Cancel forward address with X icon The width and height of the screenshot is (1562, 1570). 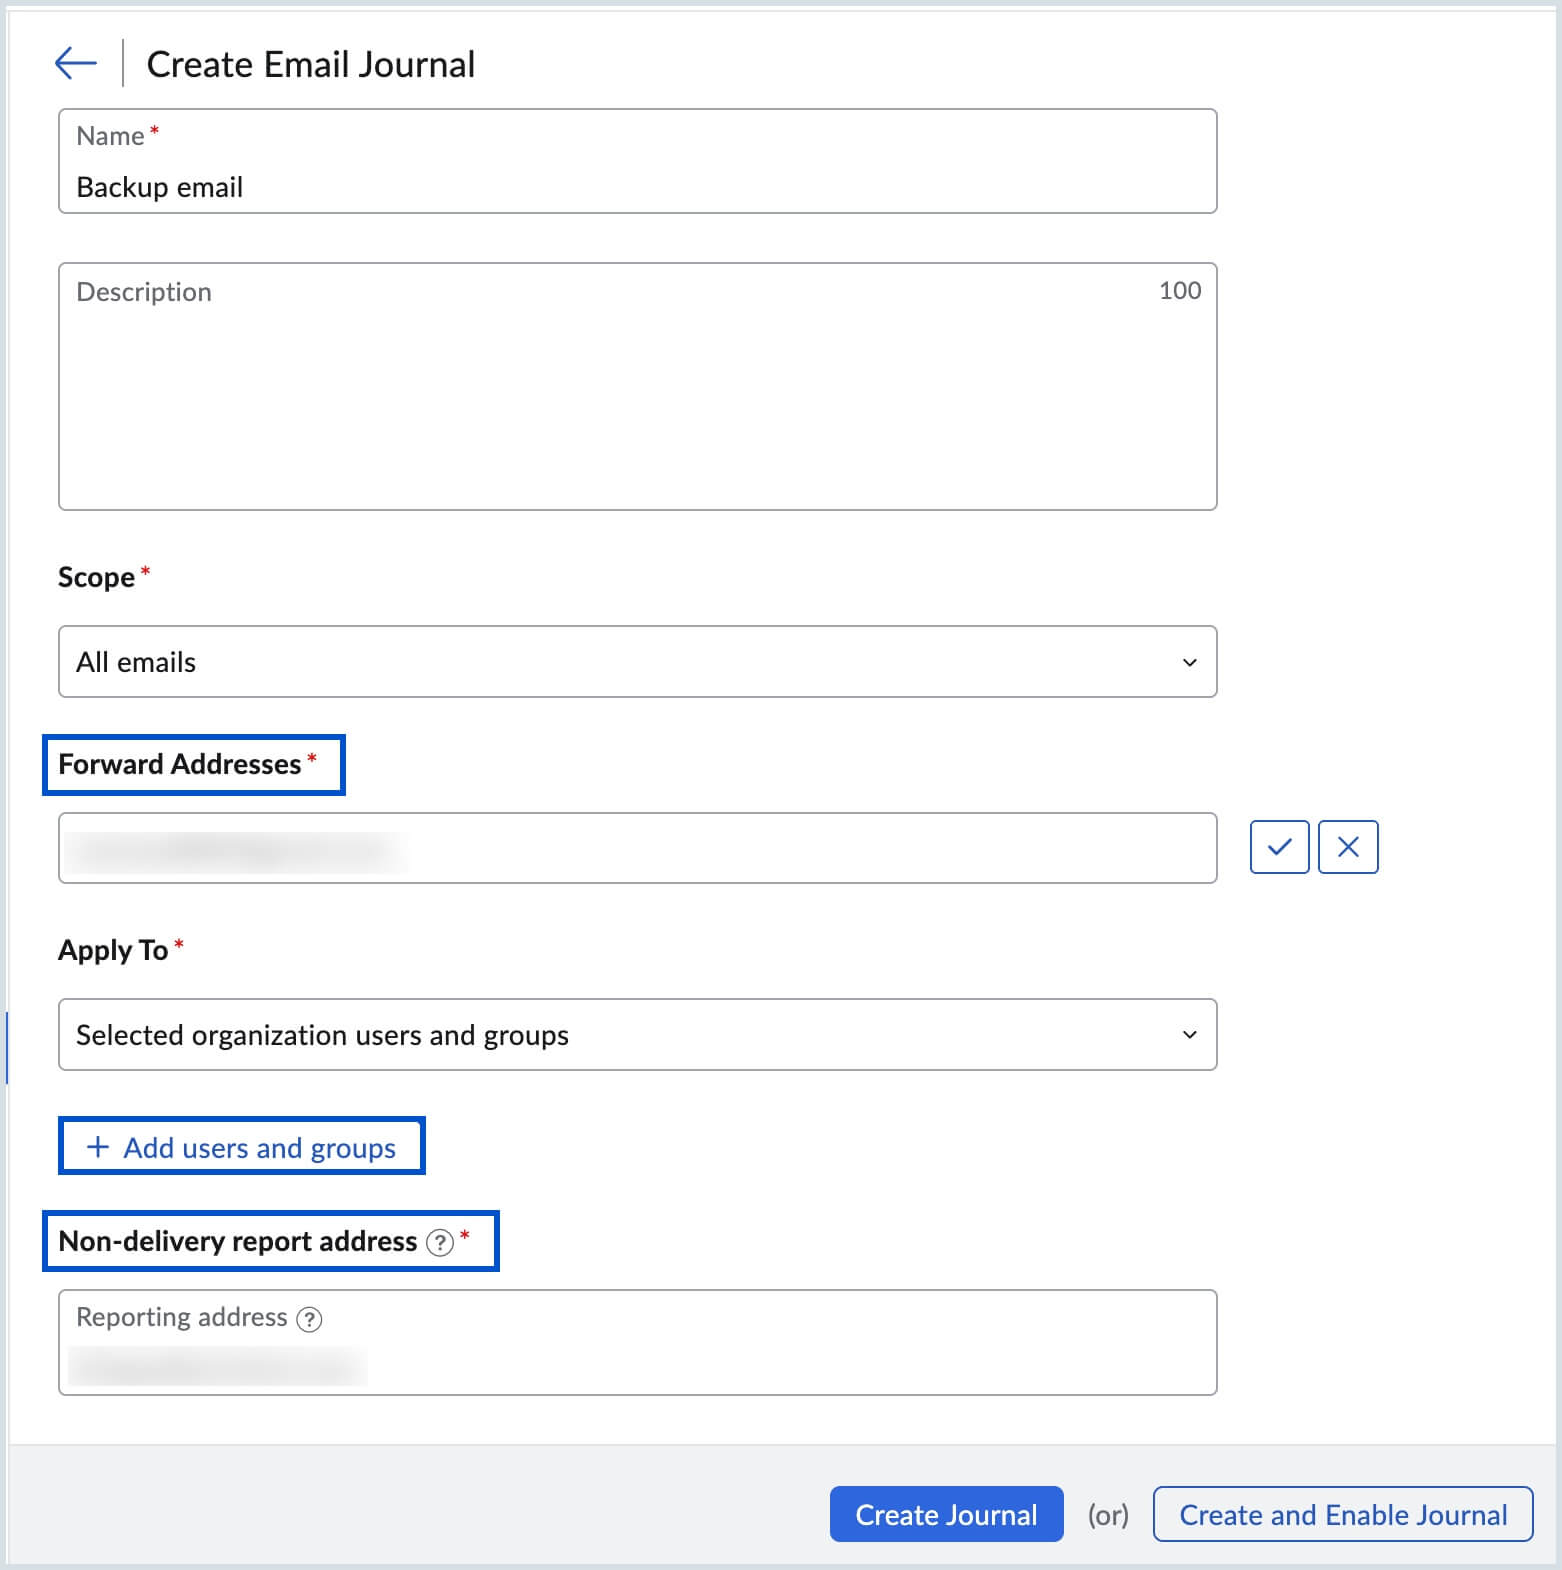point(1347,847)
